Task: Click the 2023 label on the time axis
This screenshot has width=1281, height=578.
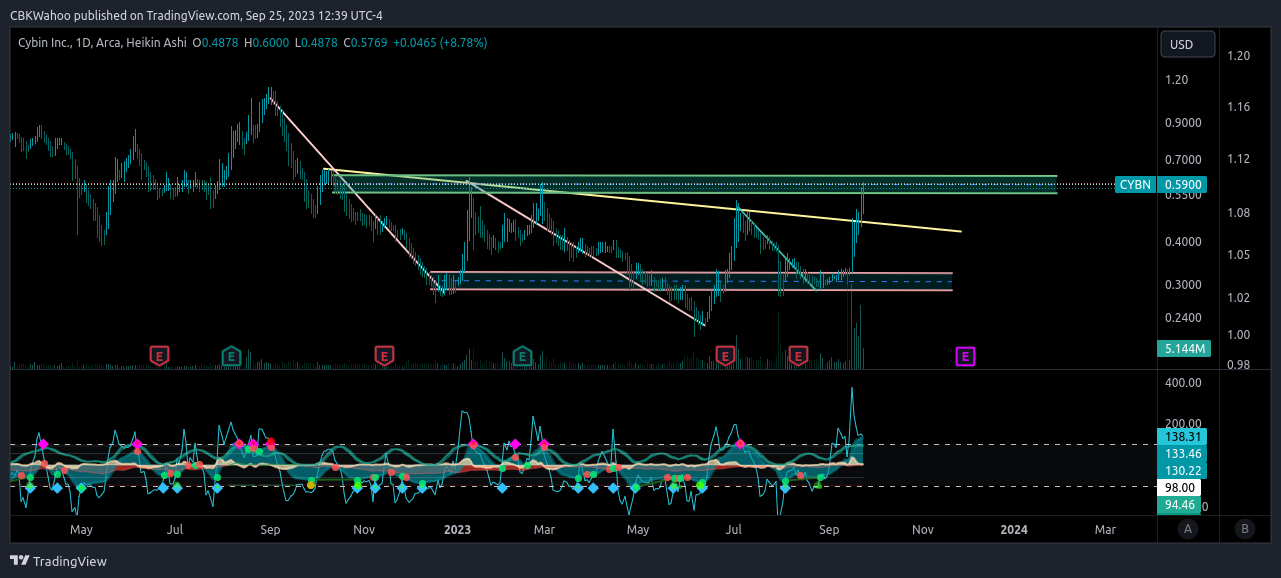Action: (457, 529)
